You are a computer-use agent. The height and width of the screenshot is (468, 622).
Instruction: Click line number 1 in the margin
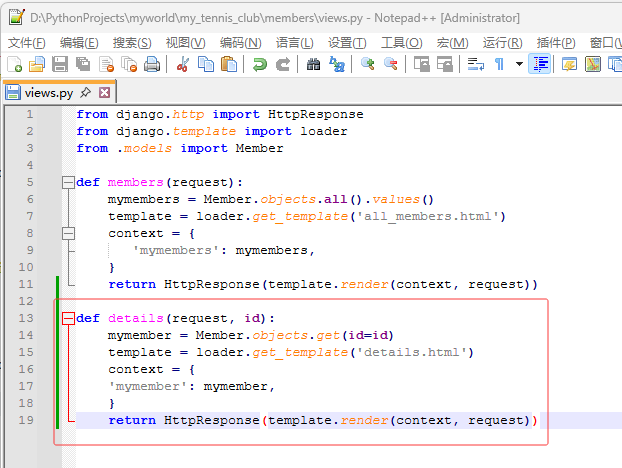pos(30,114)
